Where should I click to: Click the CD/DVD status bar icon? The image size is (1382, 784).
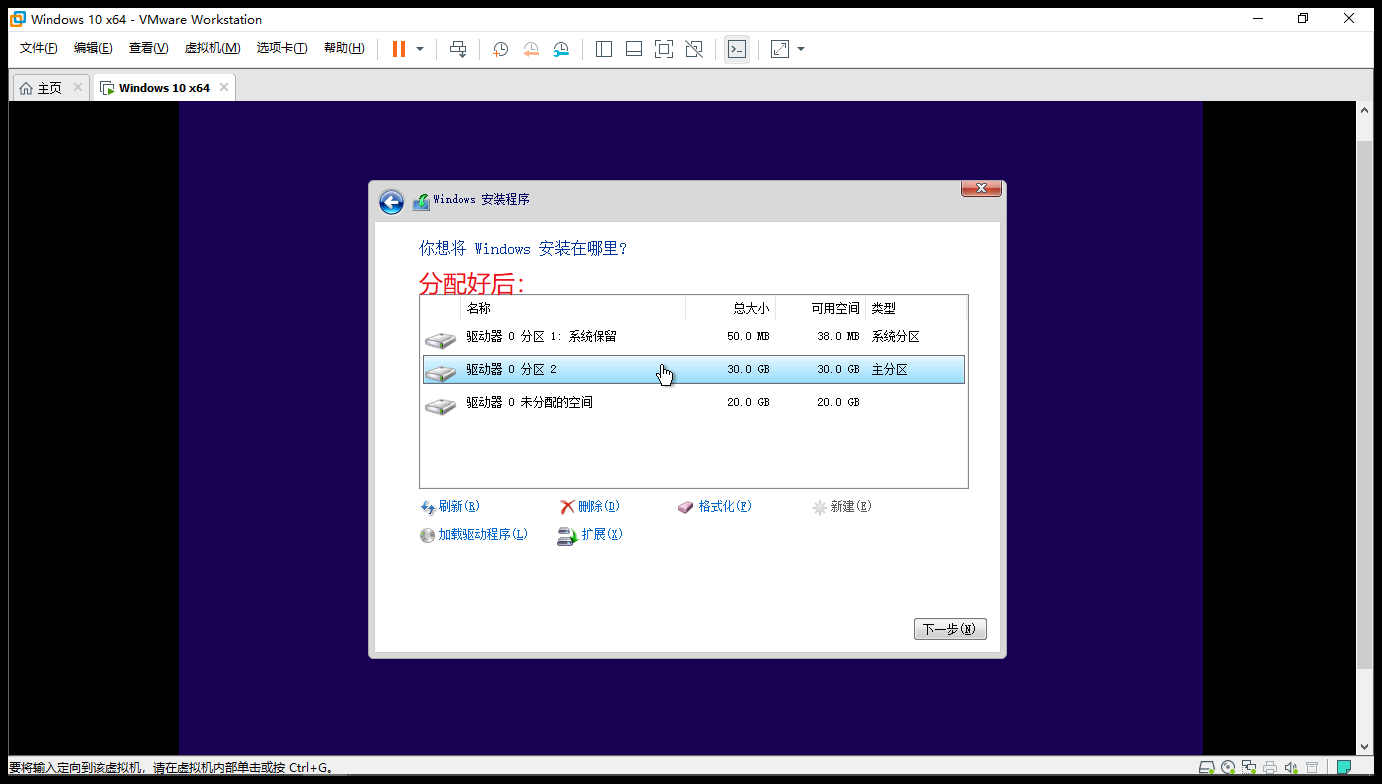(1228, 768)
